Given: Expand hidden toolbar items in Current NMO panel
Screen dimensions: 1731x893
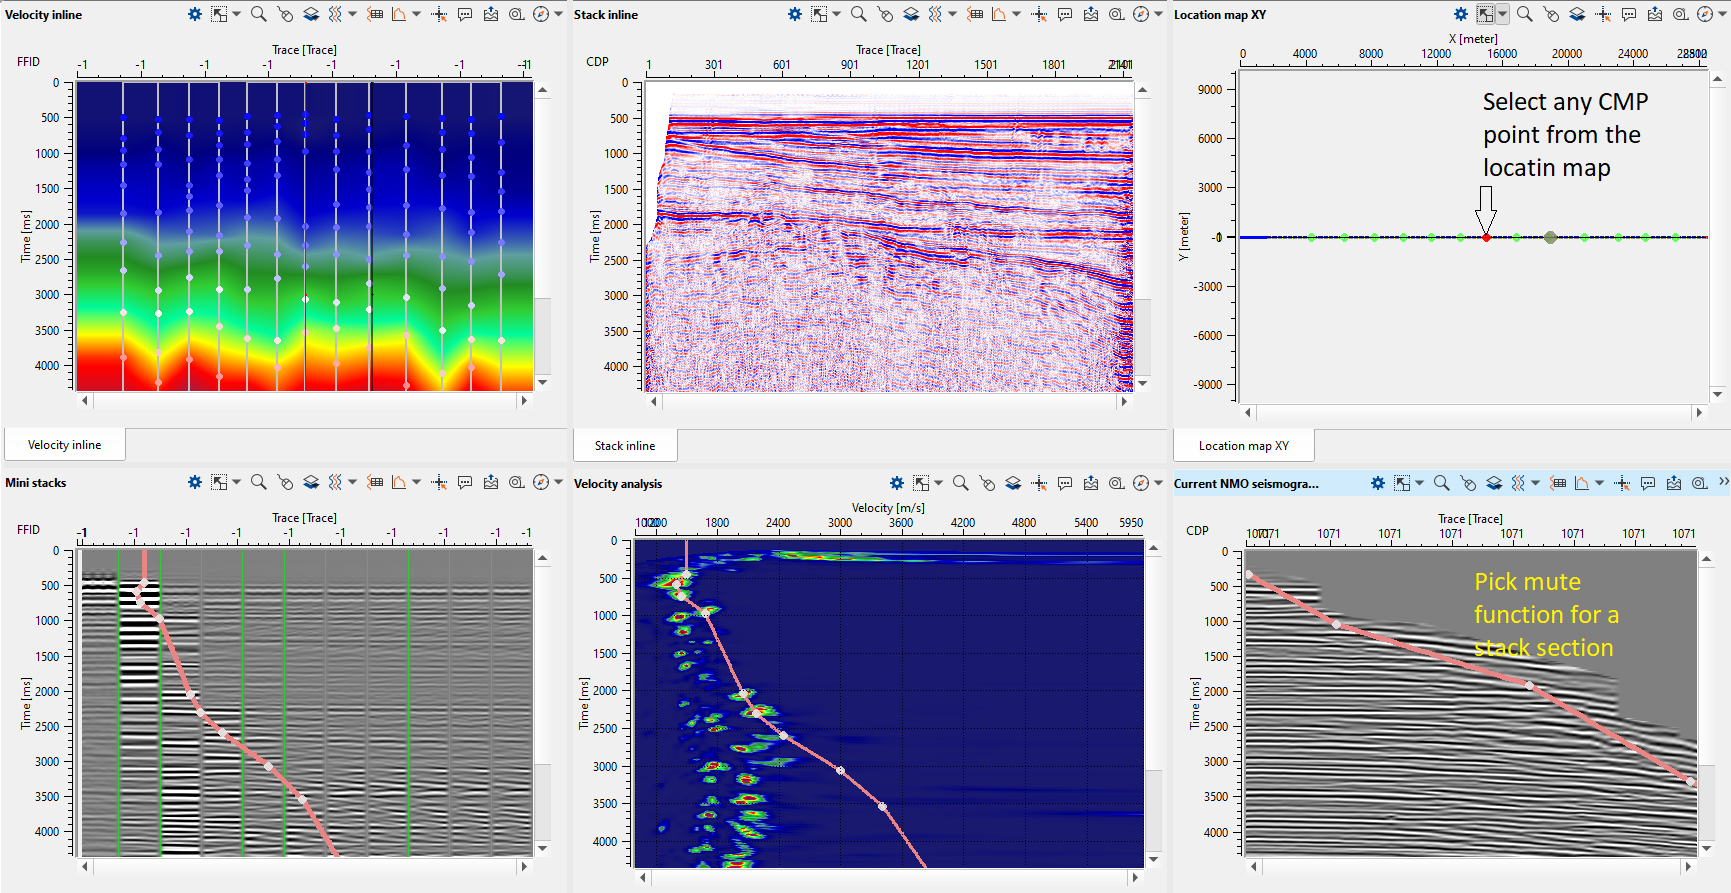Looking at the screenshot, I should [1723, 482].
